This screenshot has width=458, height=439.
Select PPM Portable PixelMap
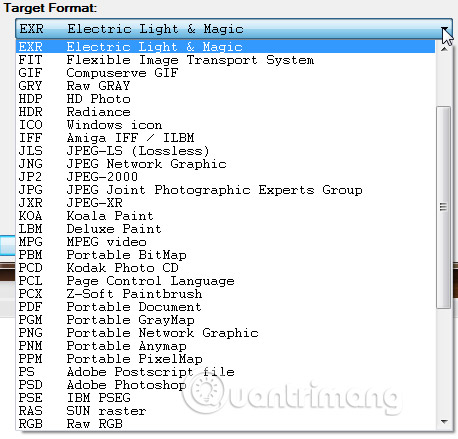tap(226, 359)
